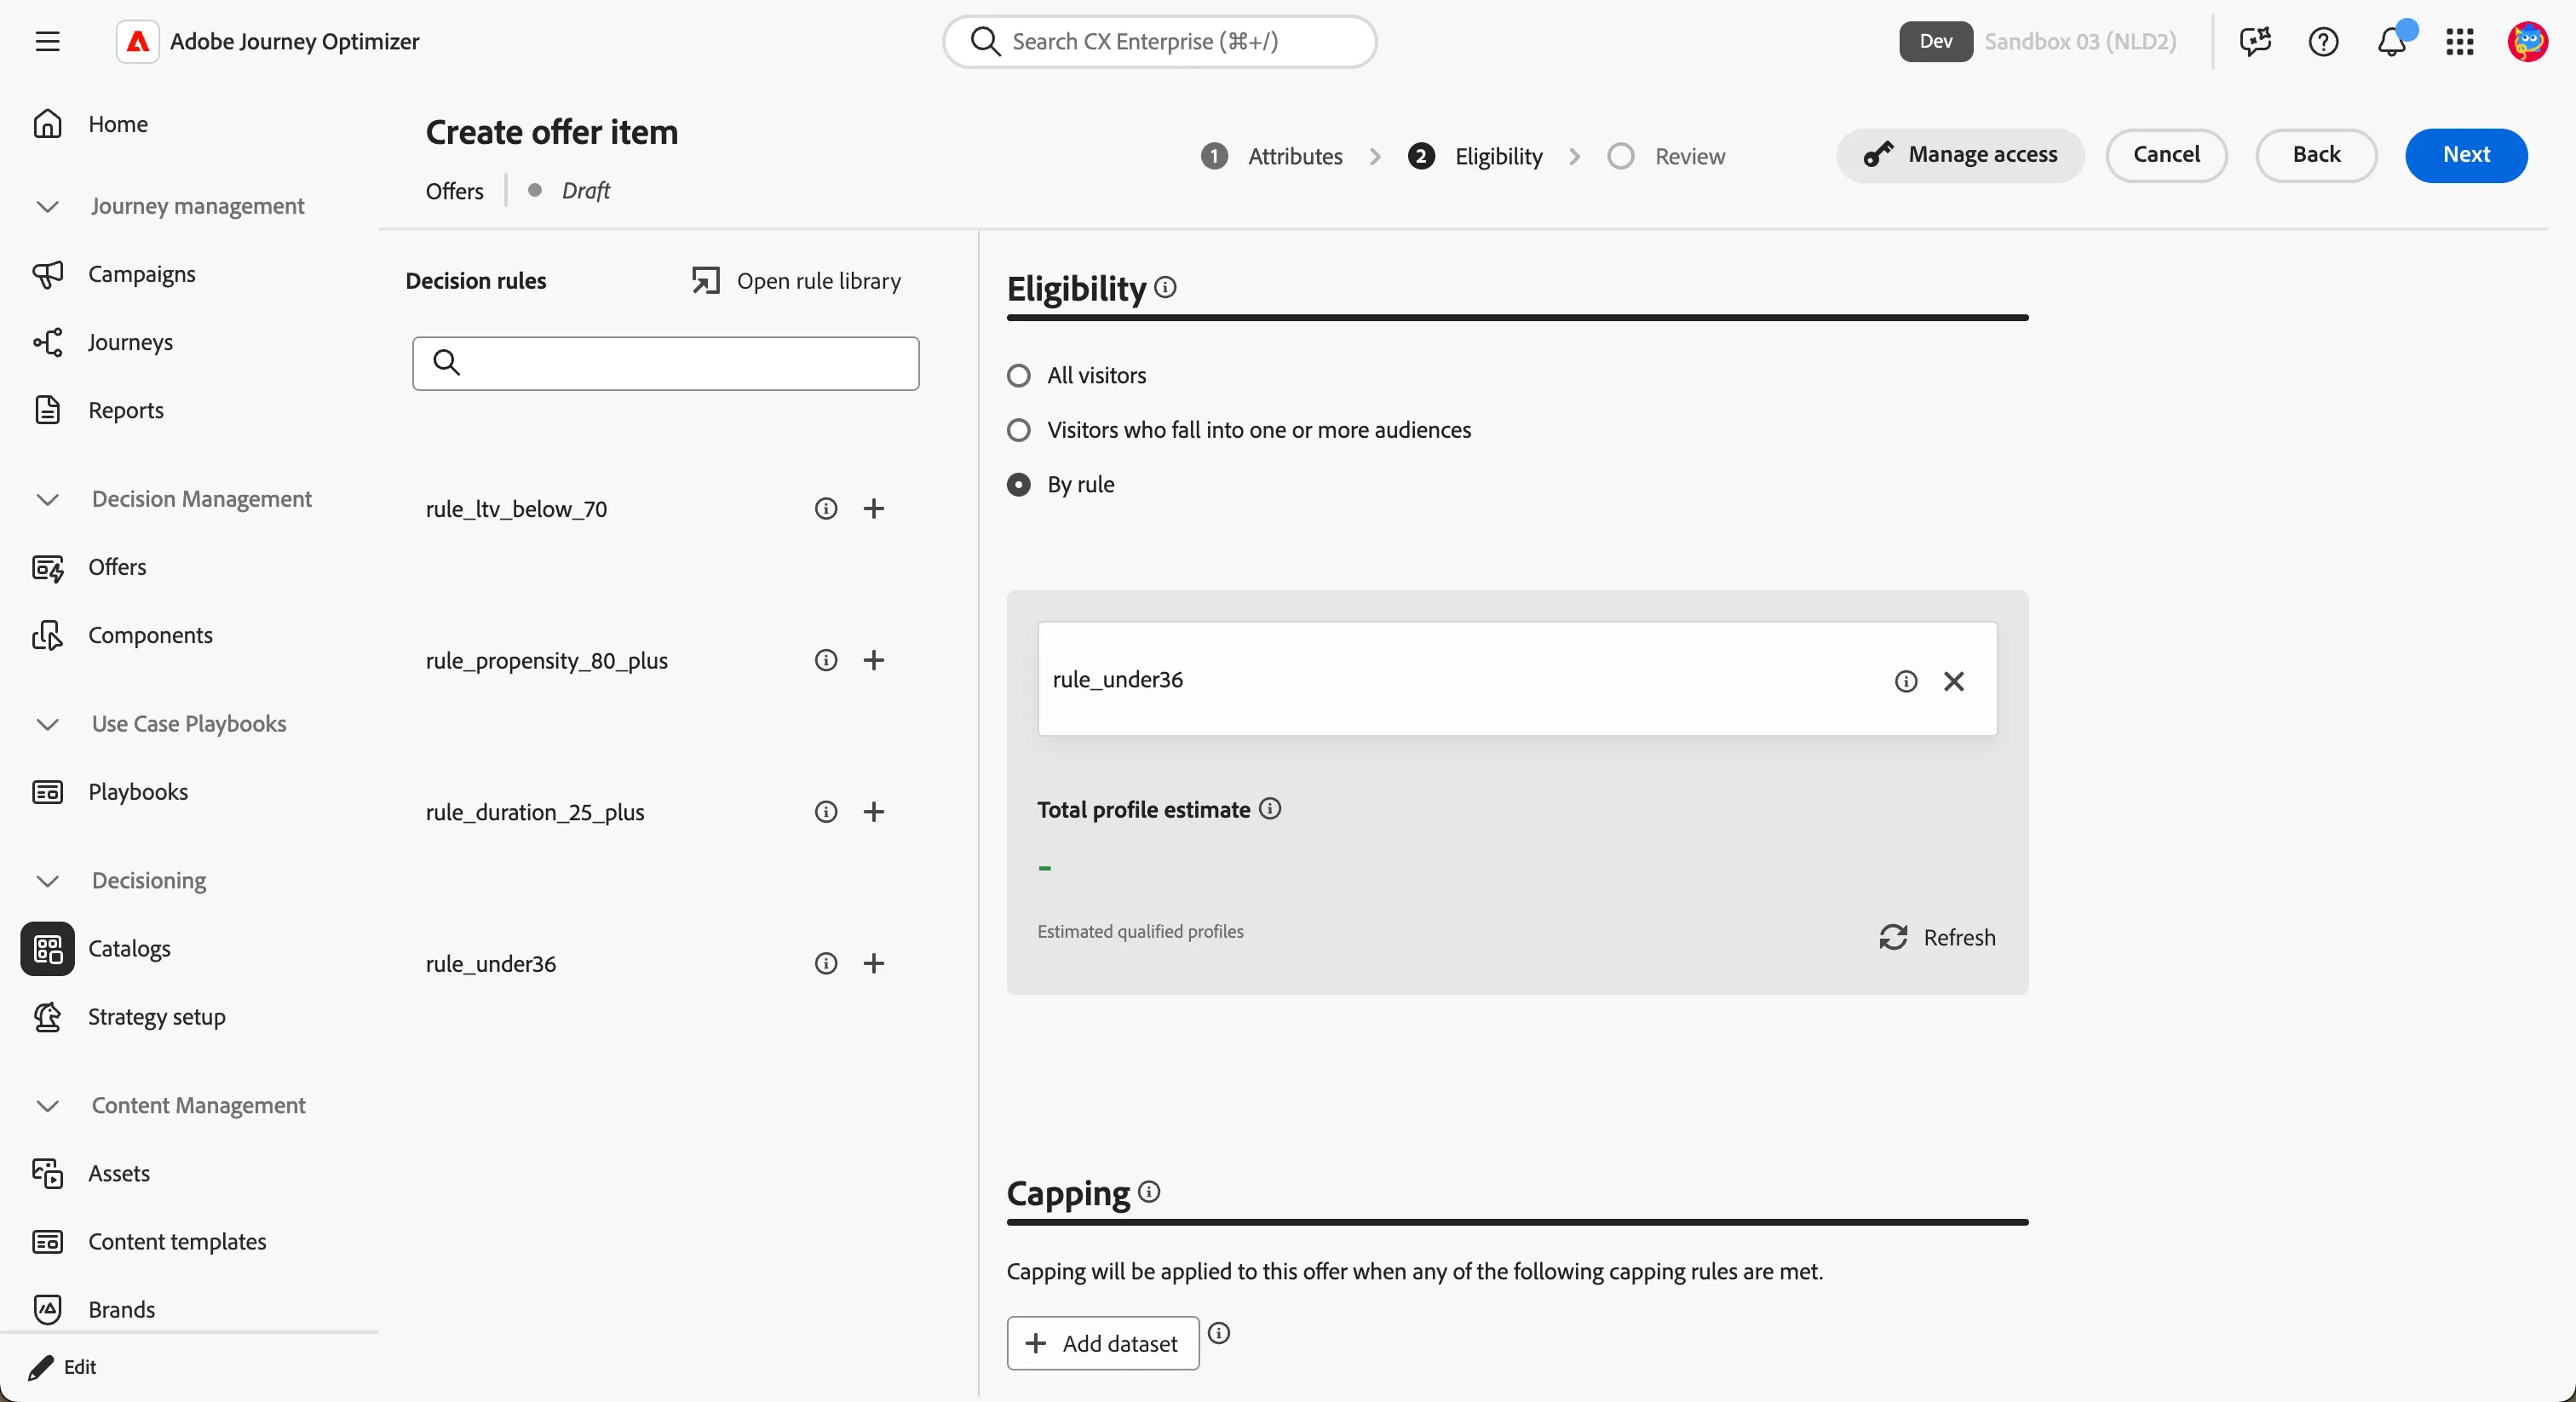Show info for selected rule_under36 card
The image size is (2576, 1402).
tap(1906, 681)
